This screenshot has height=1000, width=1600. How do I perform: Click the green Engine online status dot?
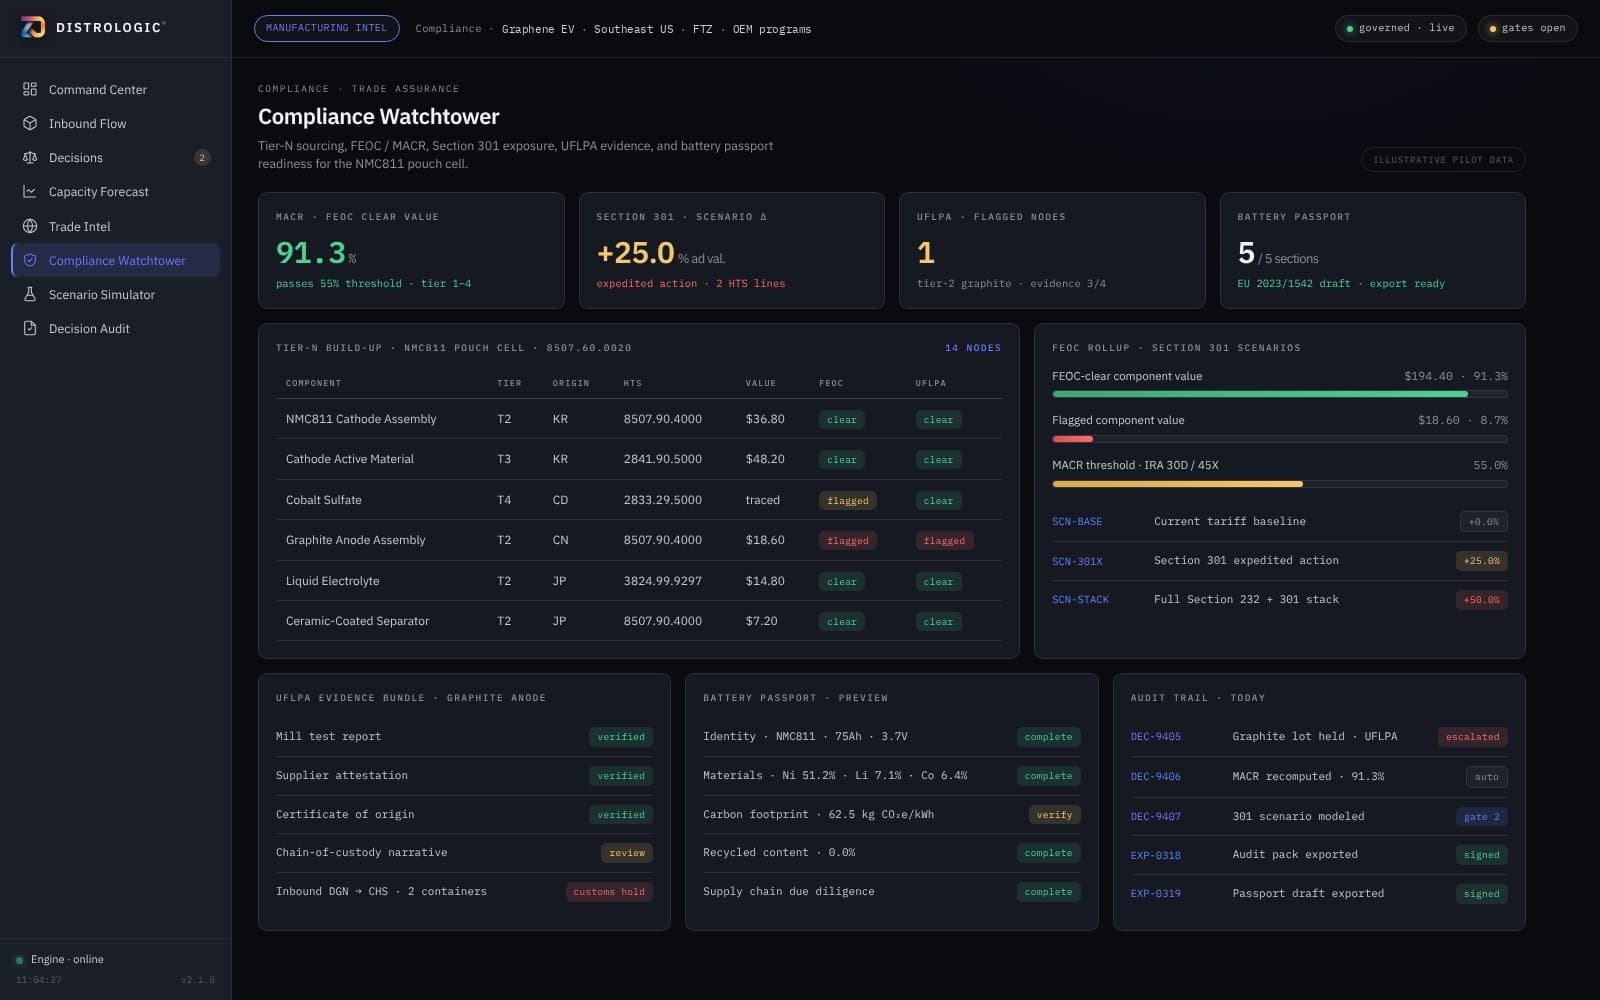tap(19, 960)
